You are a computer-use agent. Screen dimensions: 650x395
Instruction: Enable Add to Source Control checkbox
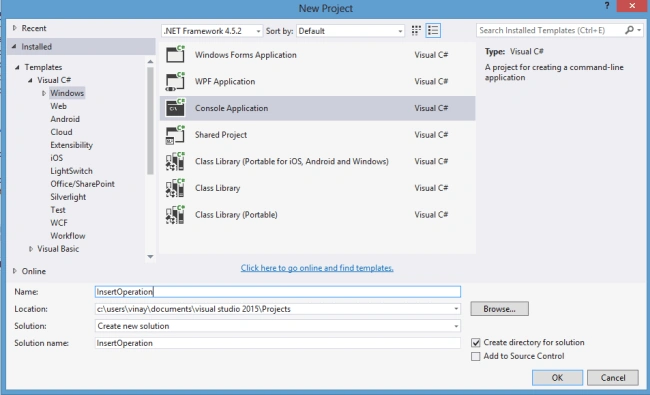pyautogui.click(x=475, y=356)
